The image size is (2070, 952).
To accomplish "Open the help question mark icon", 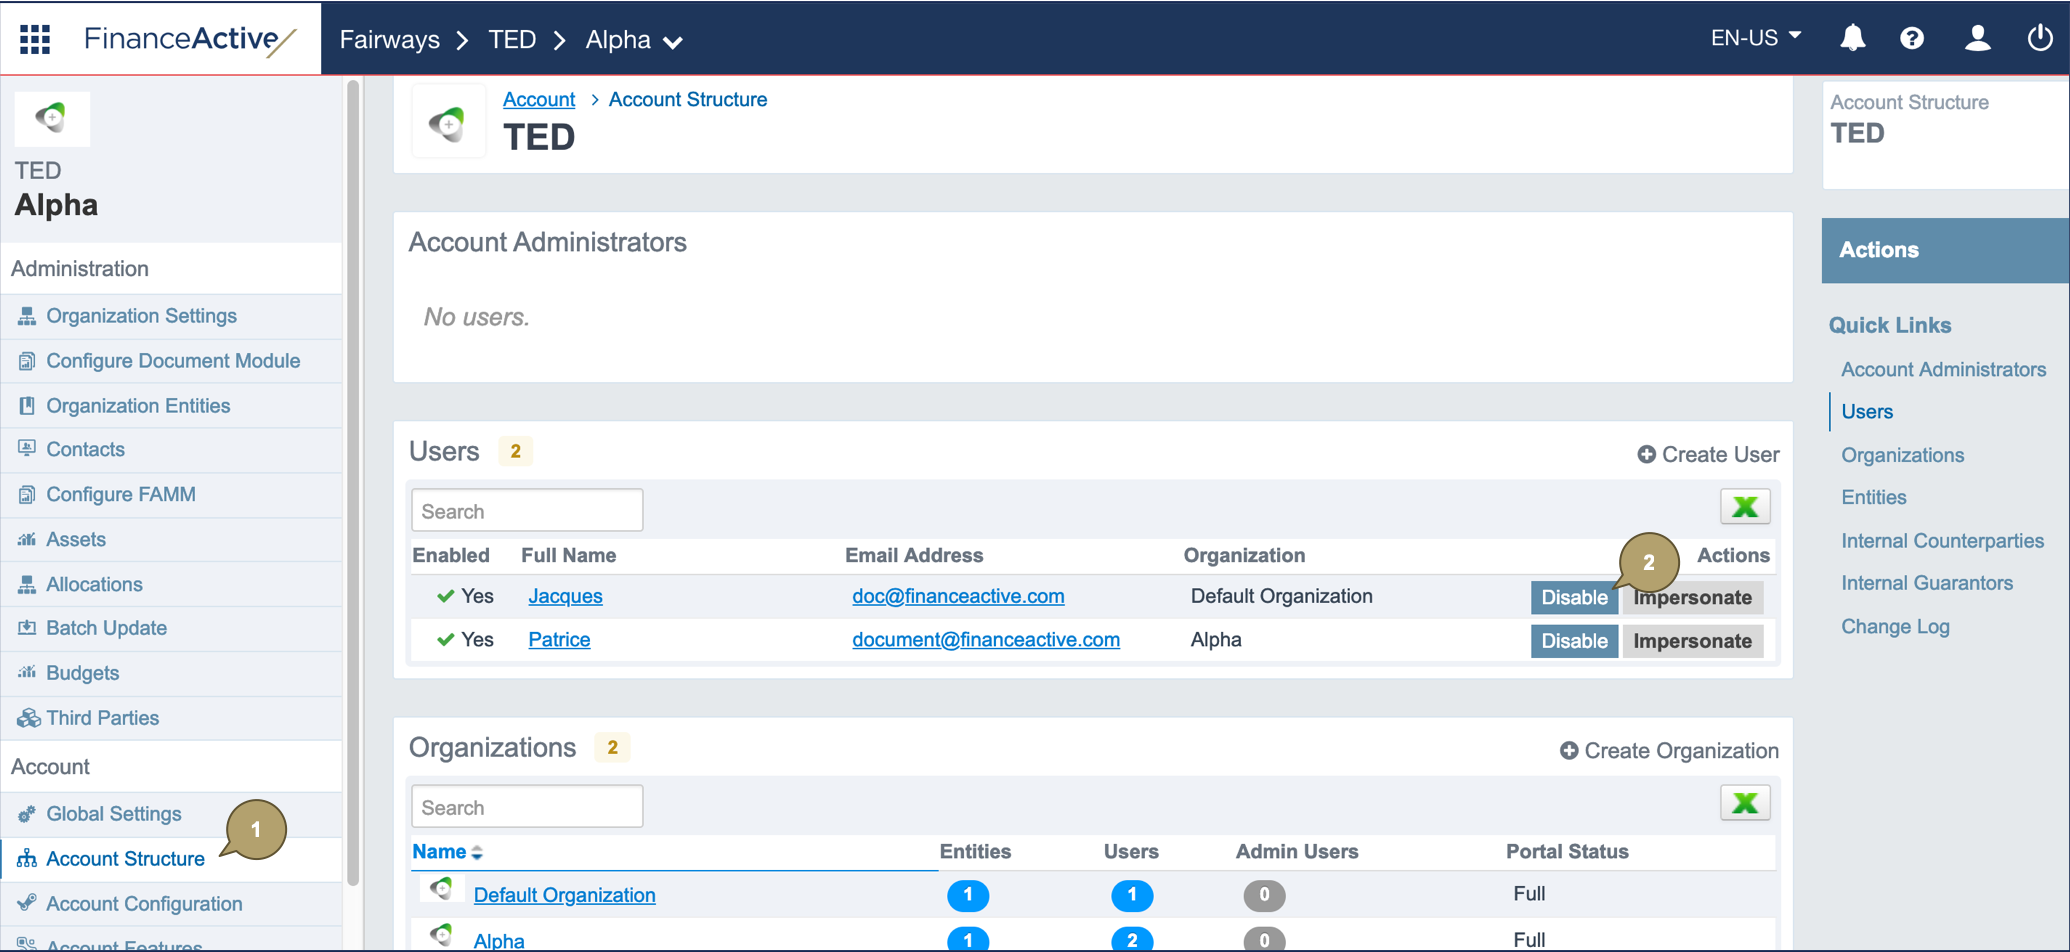I will click(1911, 38).
